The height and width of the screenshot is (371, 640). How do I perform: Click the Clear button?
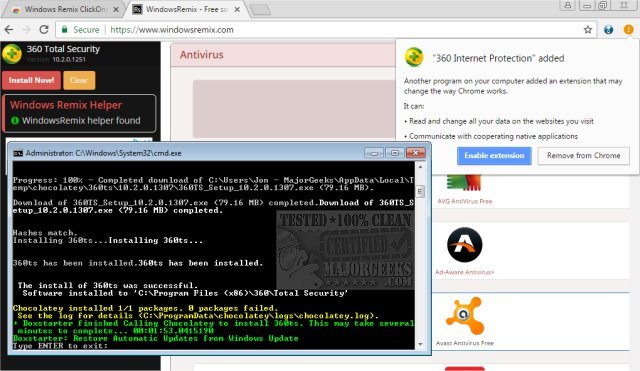click(x=79, y=80)
